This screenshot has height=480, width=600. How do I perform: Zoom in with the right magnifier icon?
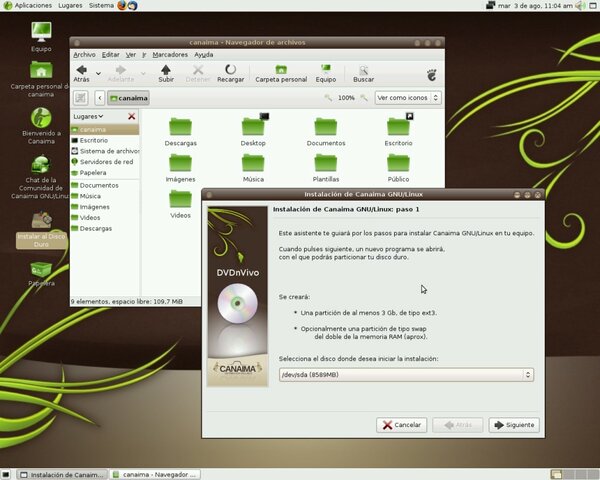(364, 98)
